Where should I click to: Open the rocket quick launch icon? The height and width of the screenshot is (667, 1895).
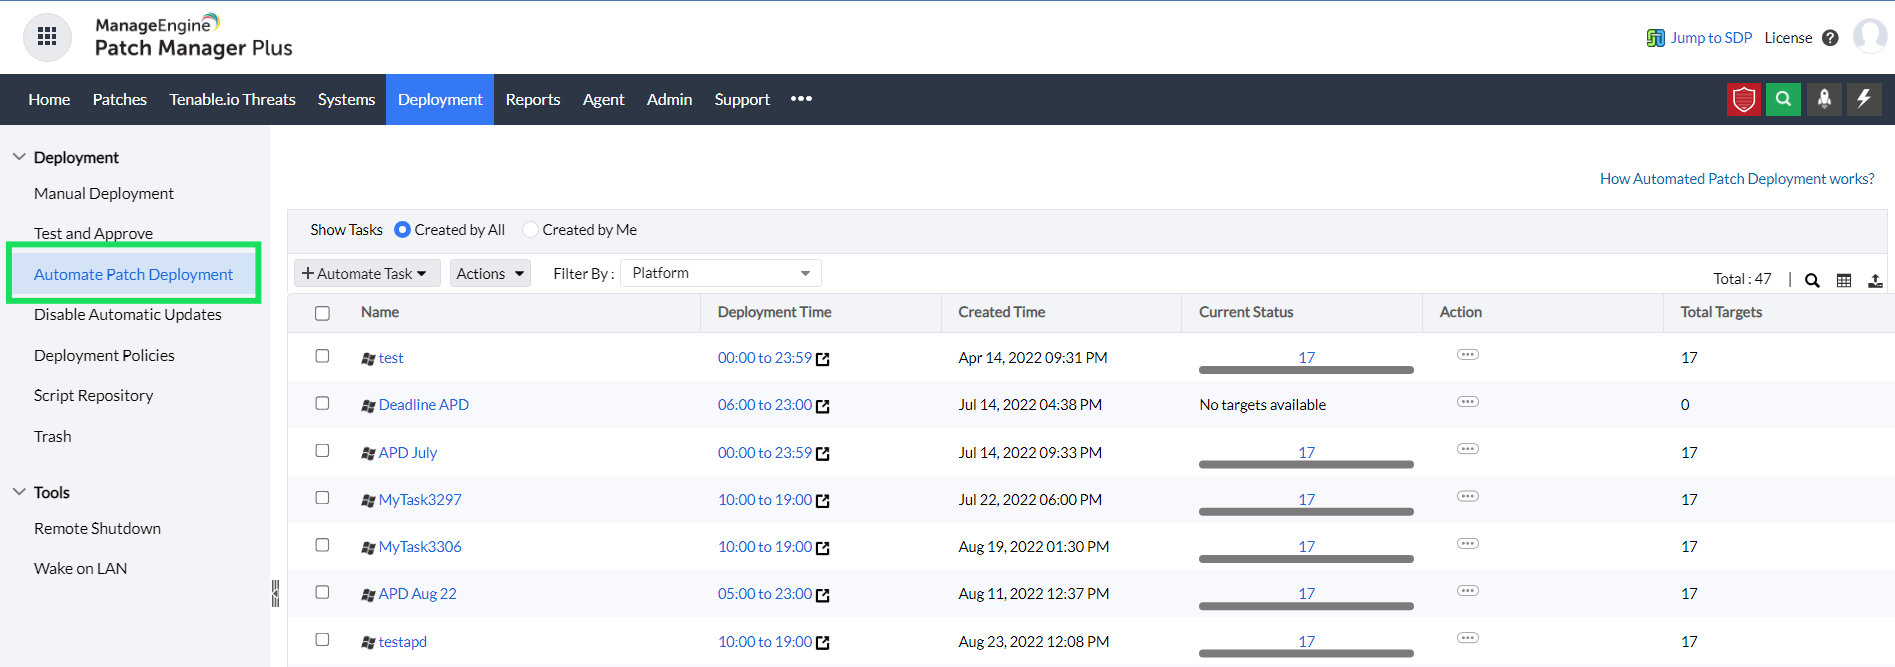[1824, 99]
